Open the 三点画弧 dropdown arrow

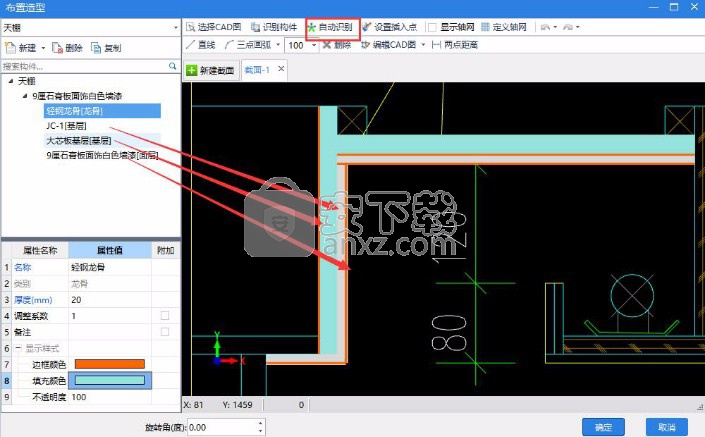point(278,45)
